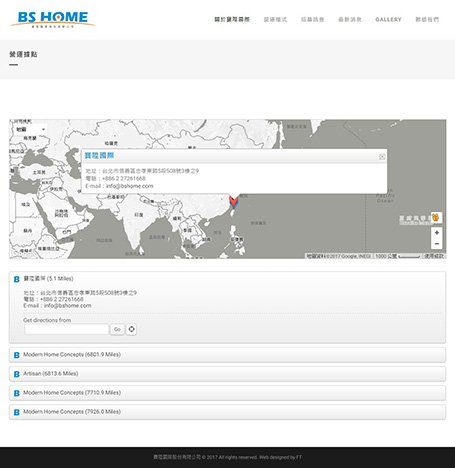
Task: Zoom out the map with minus button
Action: (437, 244)
